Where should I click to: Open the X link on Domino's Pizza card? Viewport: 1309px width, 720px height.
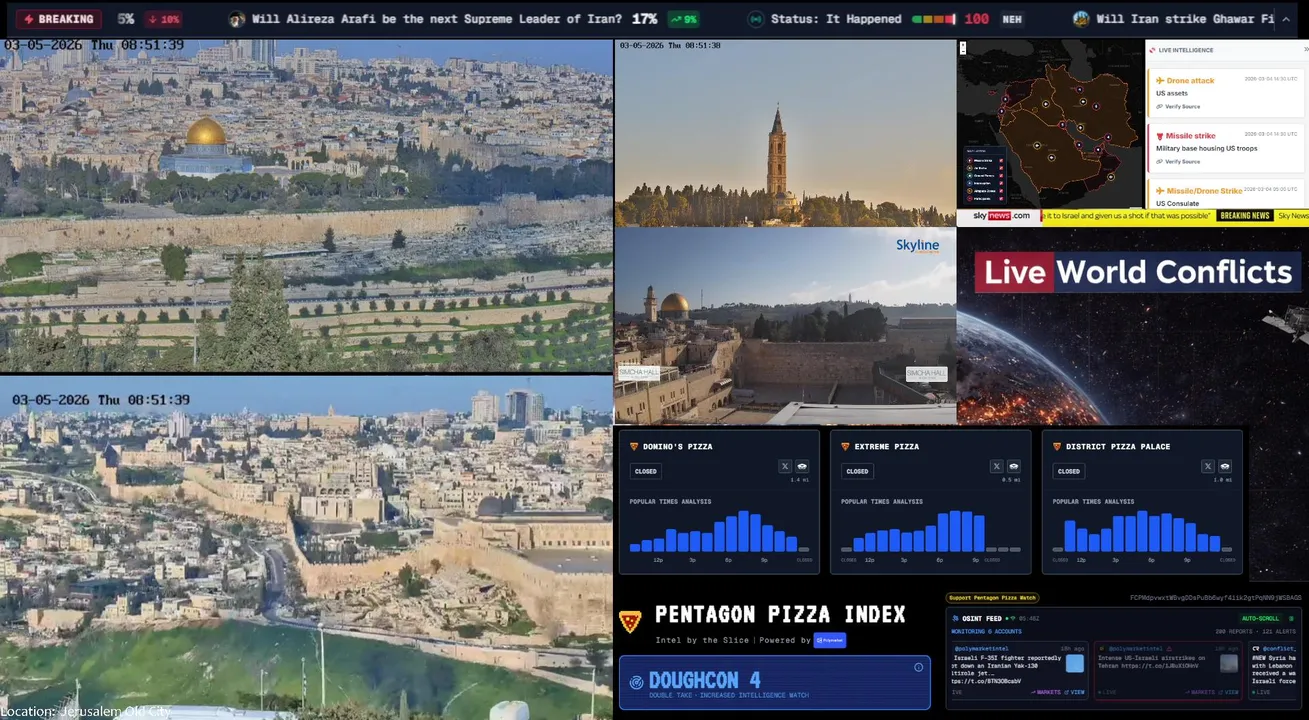785,466
